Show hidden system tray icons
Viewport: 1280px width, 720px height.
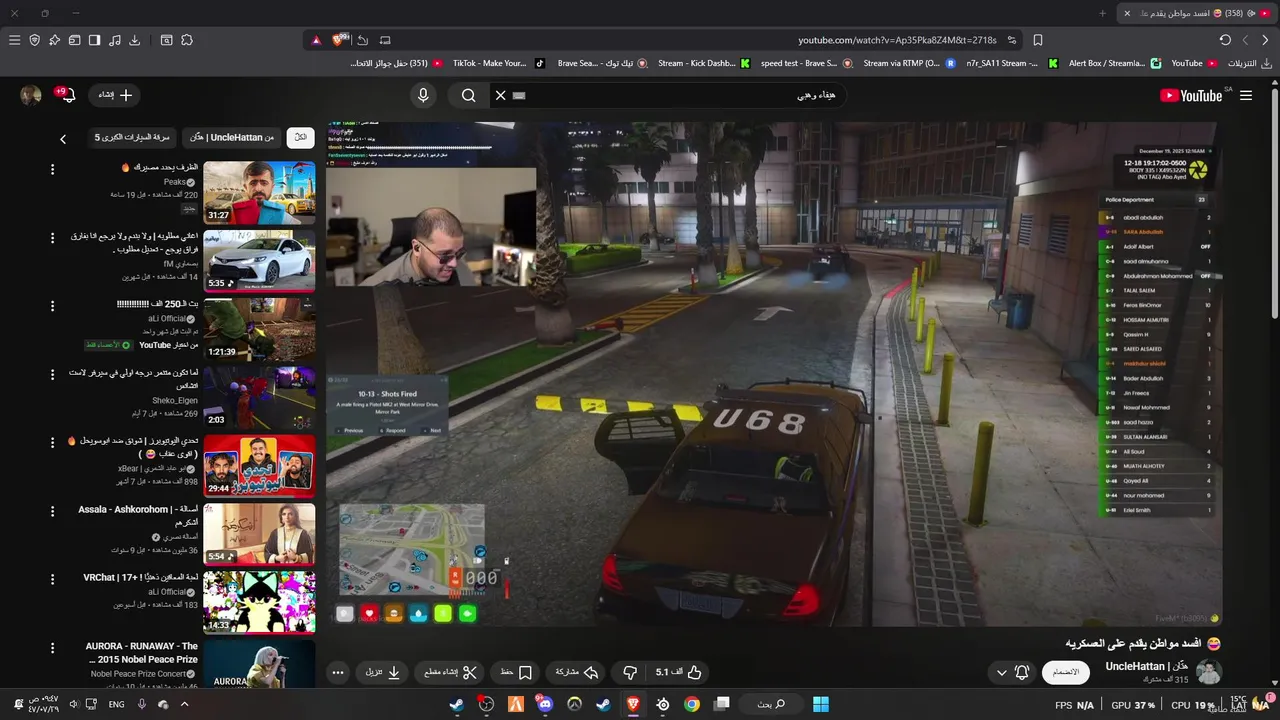coord(184,704)
